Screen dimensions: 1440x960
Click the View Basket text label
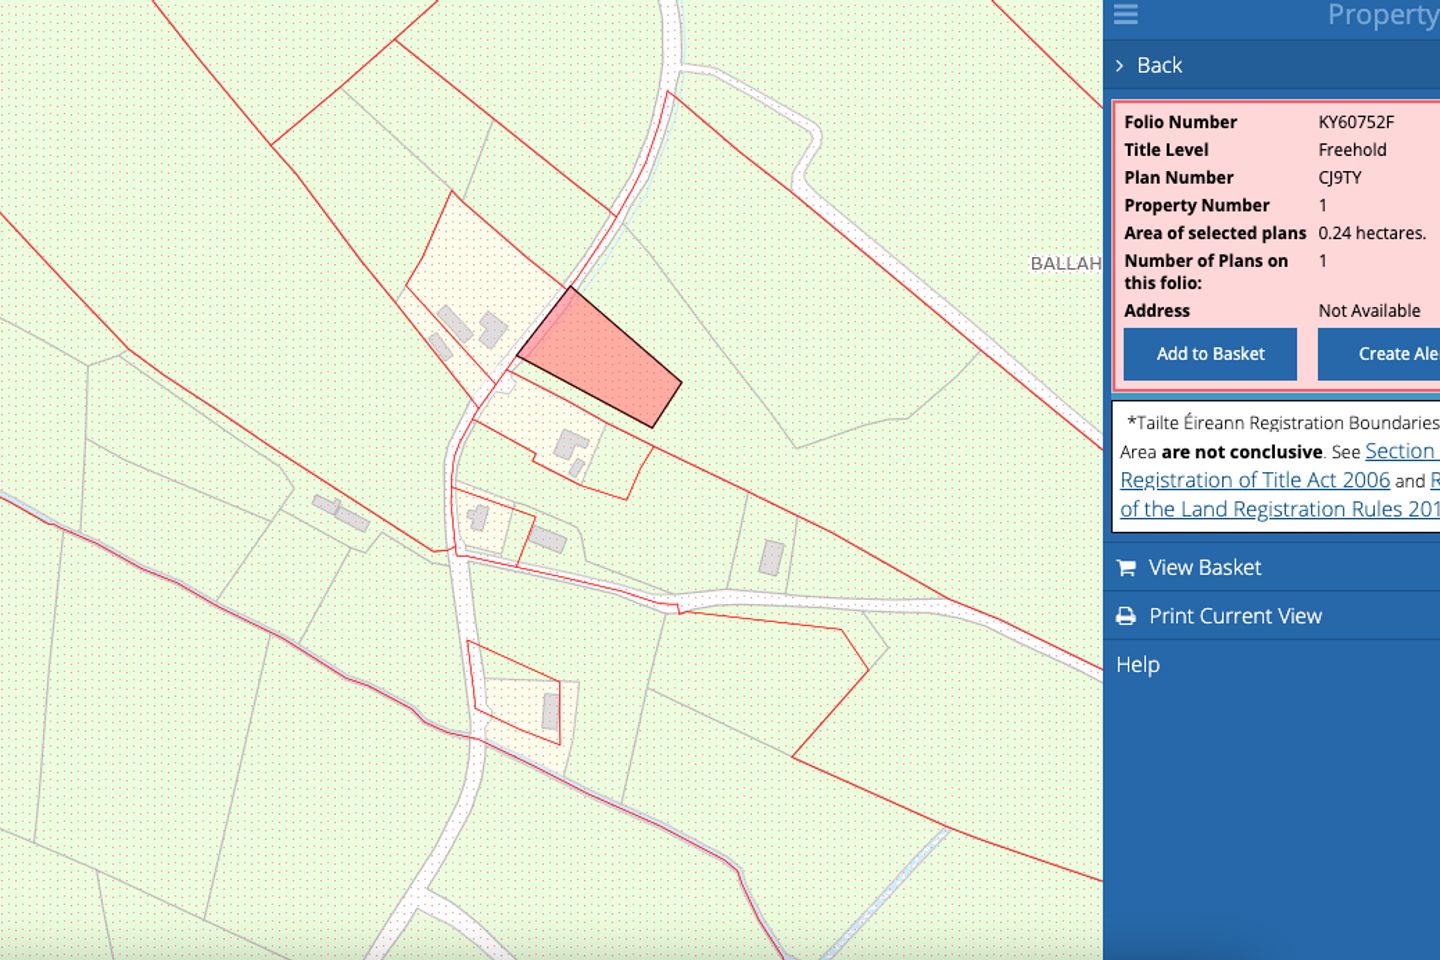point(1204,568)
